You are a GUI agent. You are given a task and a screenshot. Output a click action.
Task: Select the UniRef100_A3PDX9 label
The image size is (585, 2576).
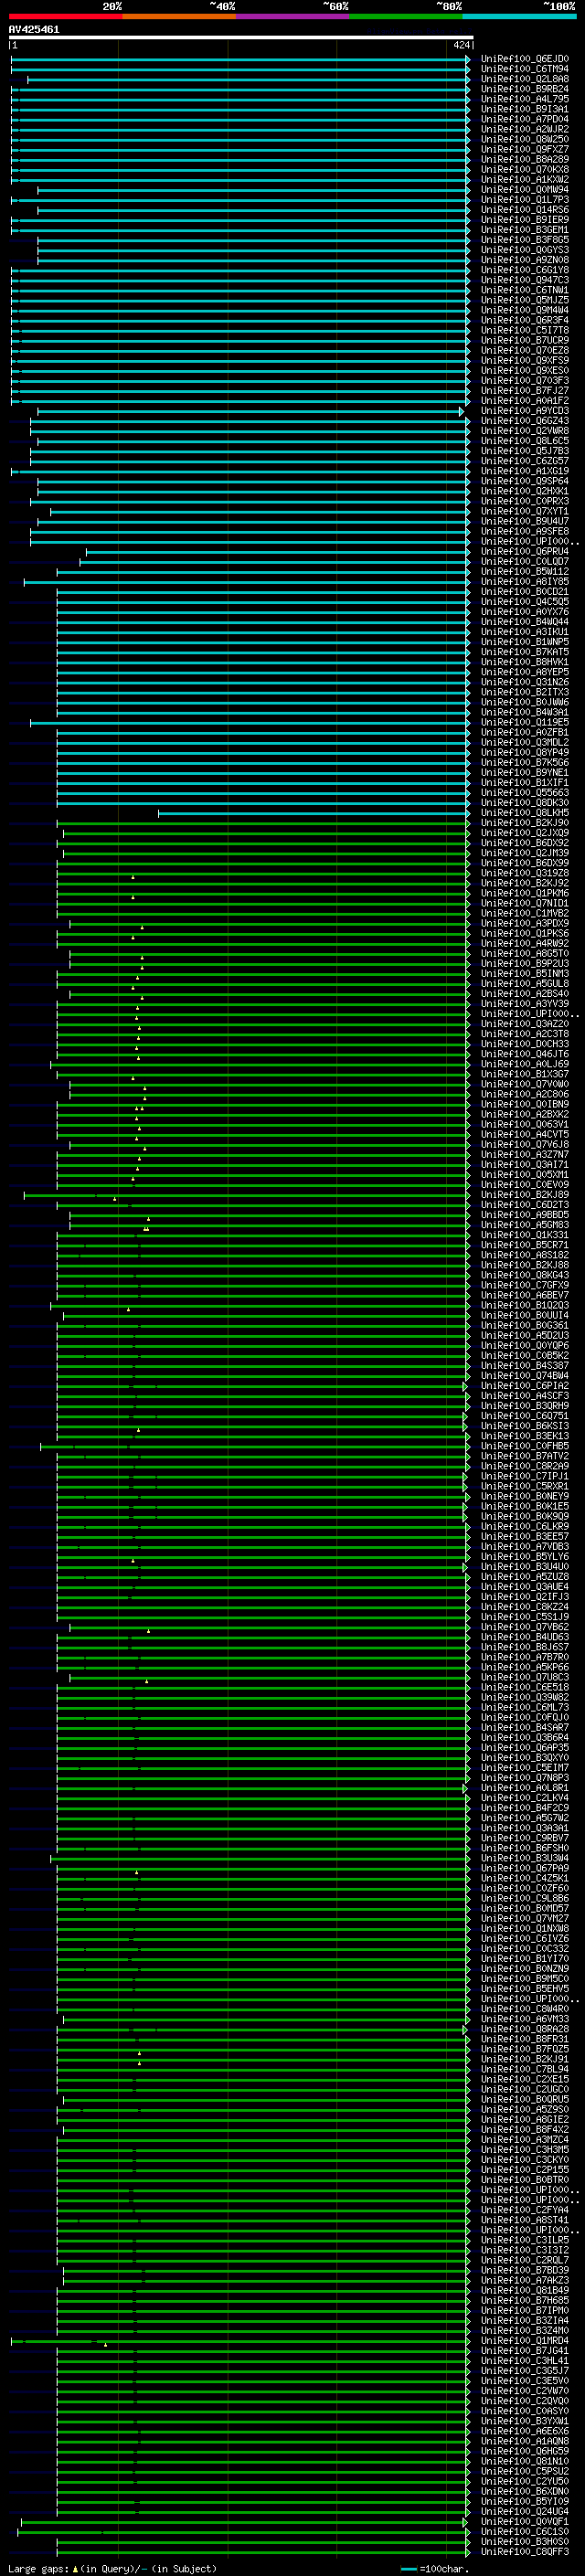(x=525, y=923)
